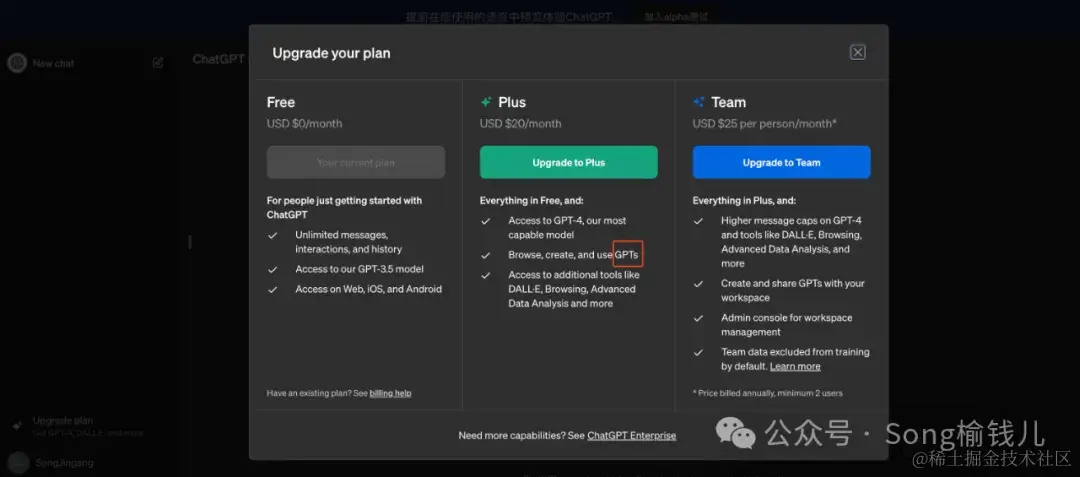Click the Free plan heading

click(x=281, y=102)
